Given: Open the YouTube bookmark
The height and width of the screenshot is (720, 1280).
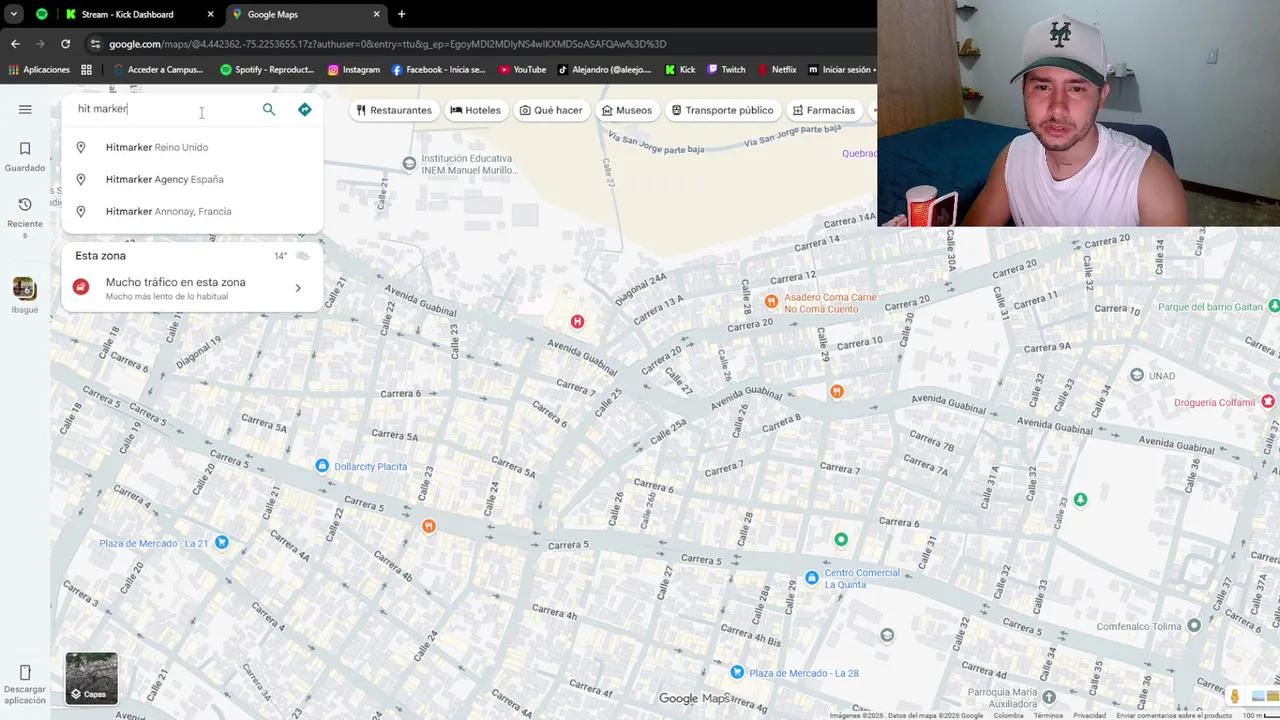Looking at the screenshot, I should (x=522, y=70).
